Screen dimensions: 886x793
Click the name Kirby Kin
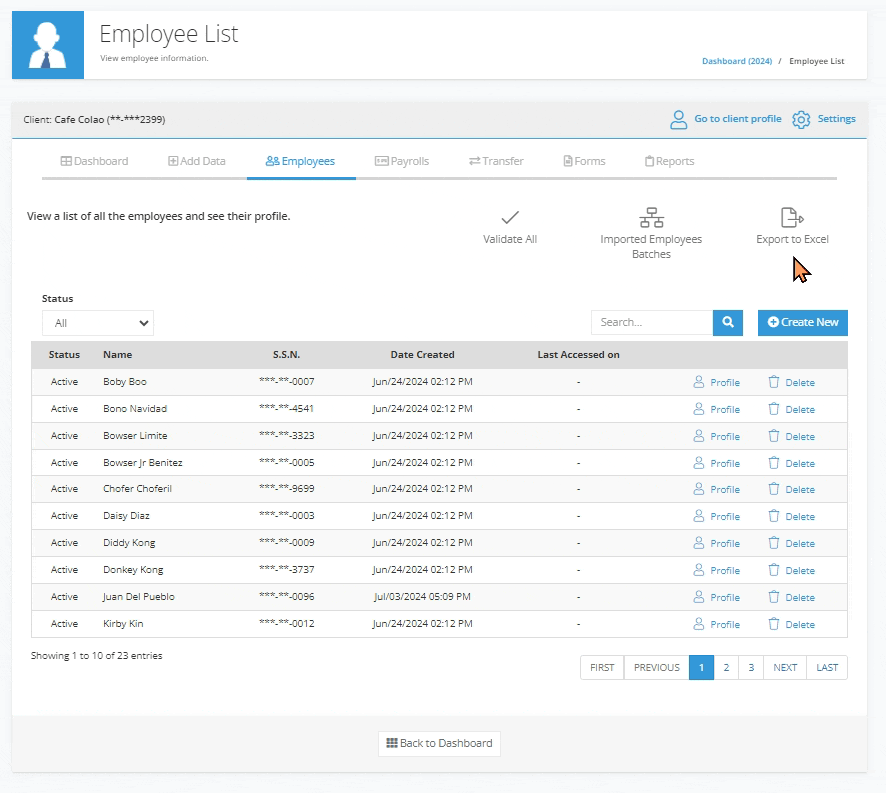point(123,624)
